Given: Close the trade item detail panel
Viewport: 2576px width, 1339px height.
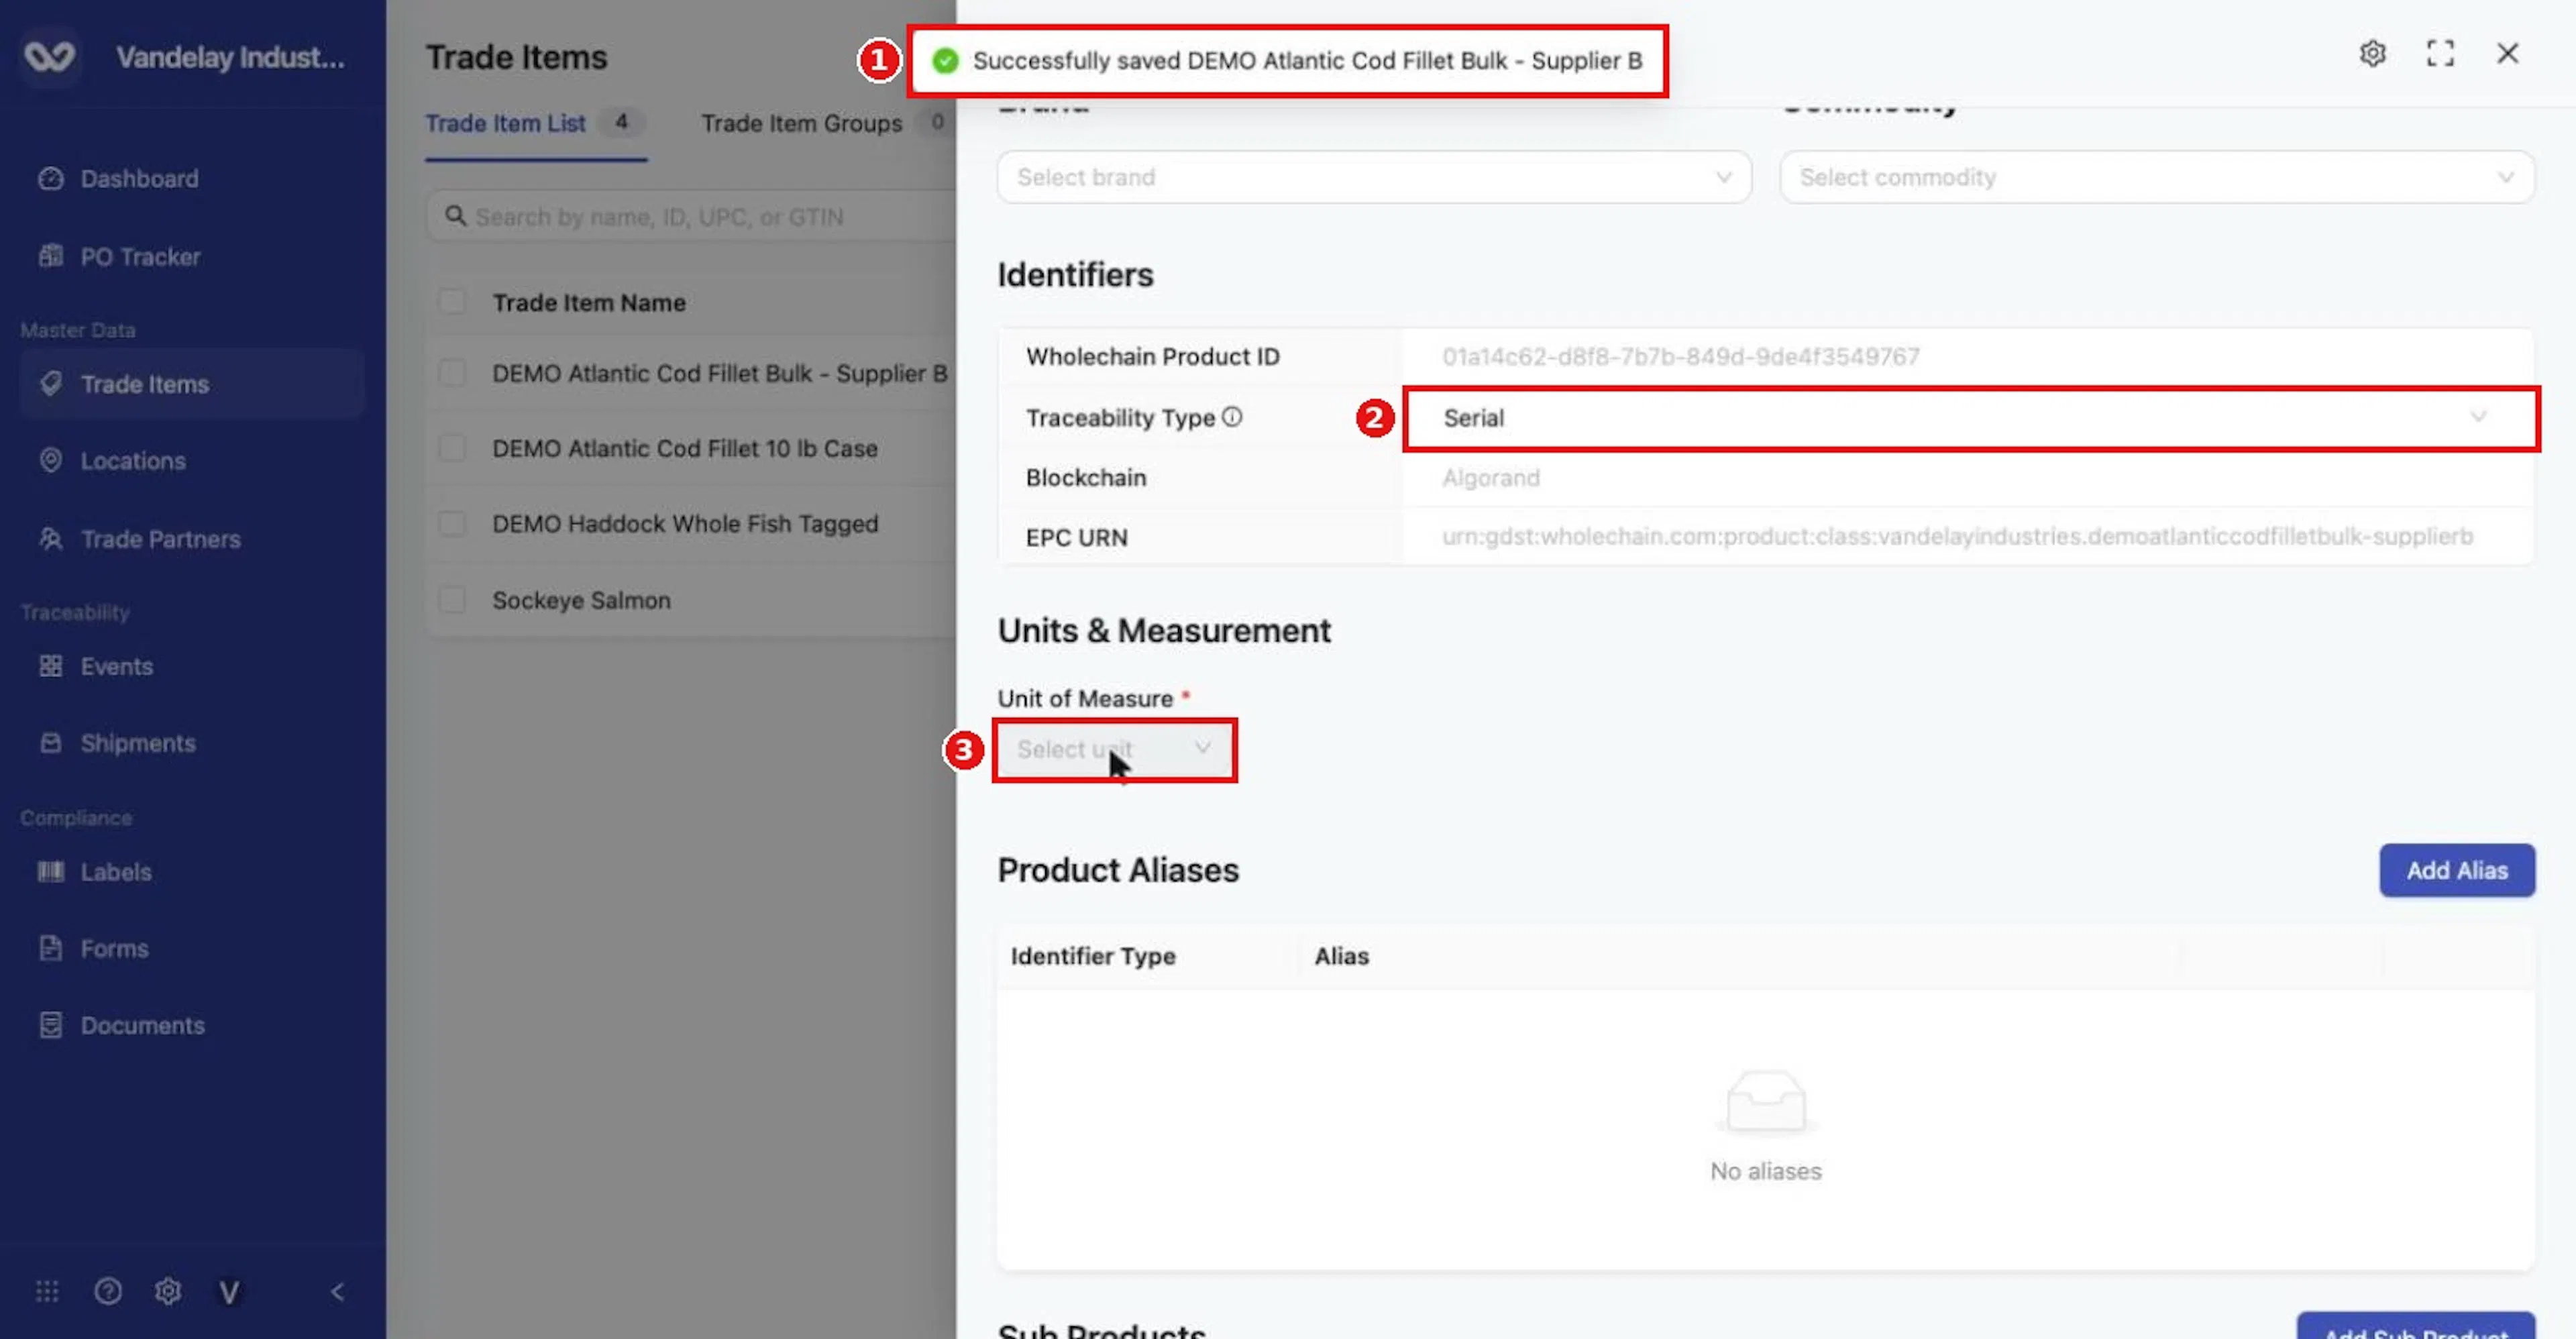Looking at the screenshot, I should (x=2508, y=53).
